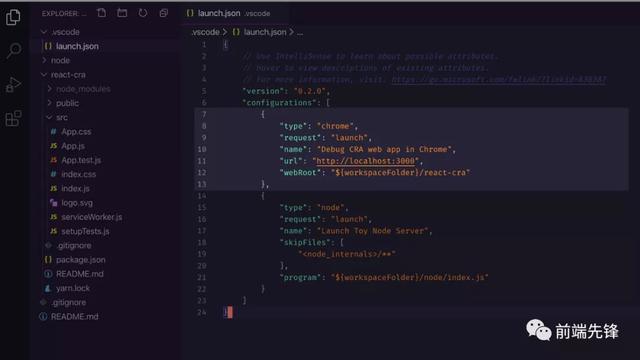Click the New Folder icon in Explorer header
Viewport: 640px width, 360px height.
point(122,13)
